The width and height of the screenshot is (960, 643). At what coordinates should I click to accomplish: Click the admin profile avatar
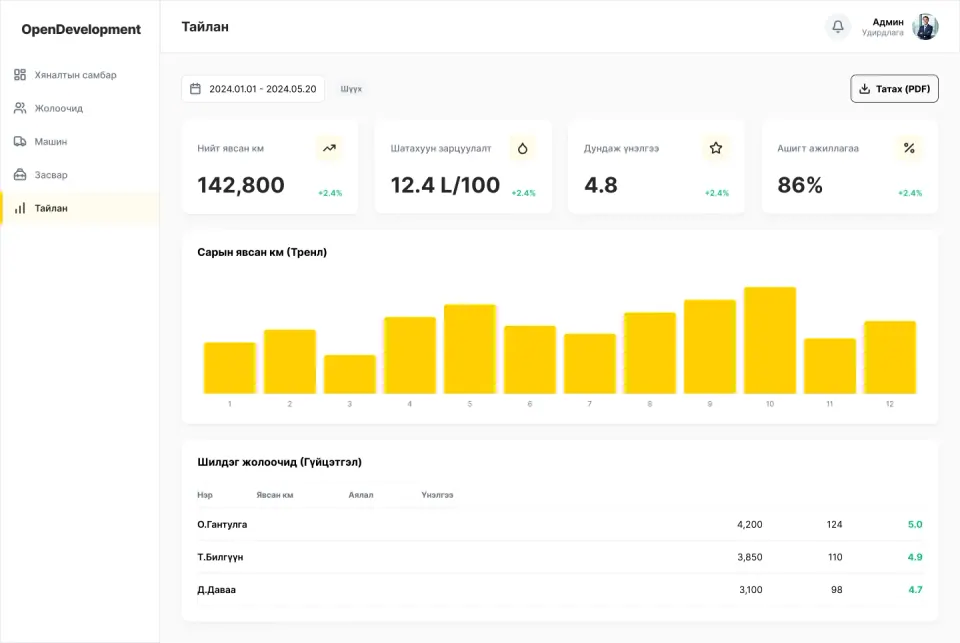click(925, 26)
